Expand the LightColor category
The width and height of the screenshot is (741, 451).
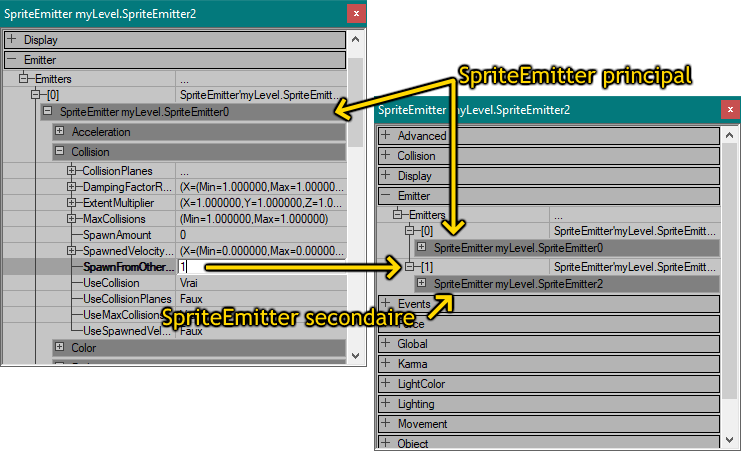[x=386, y=383]
